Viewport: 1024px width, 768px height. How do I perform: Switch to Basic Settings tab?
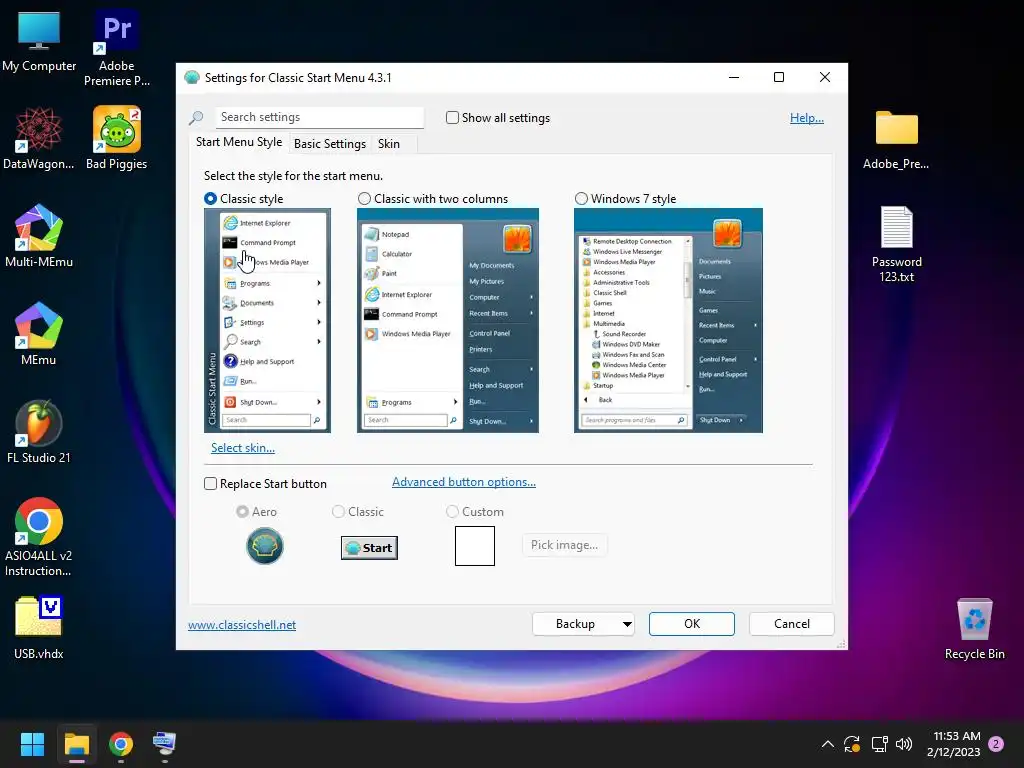click(330, 144)
